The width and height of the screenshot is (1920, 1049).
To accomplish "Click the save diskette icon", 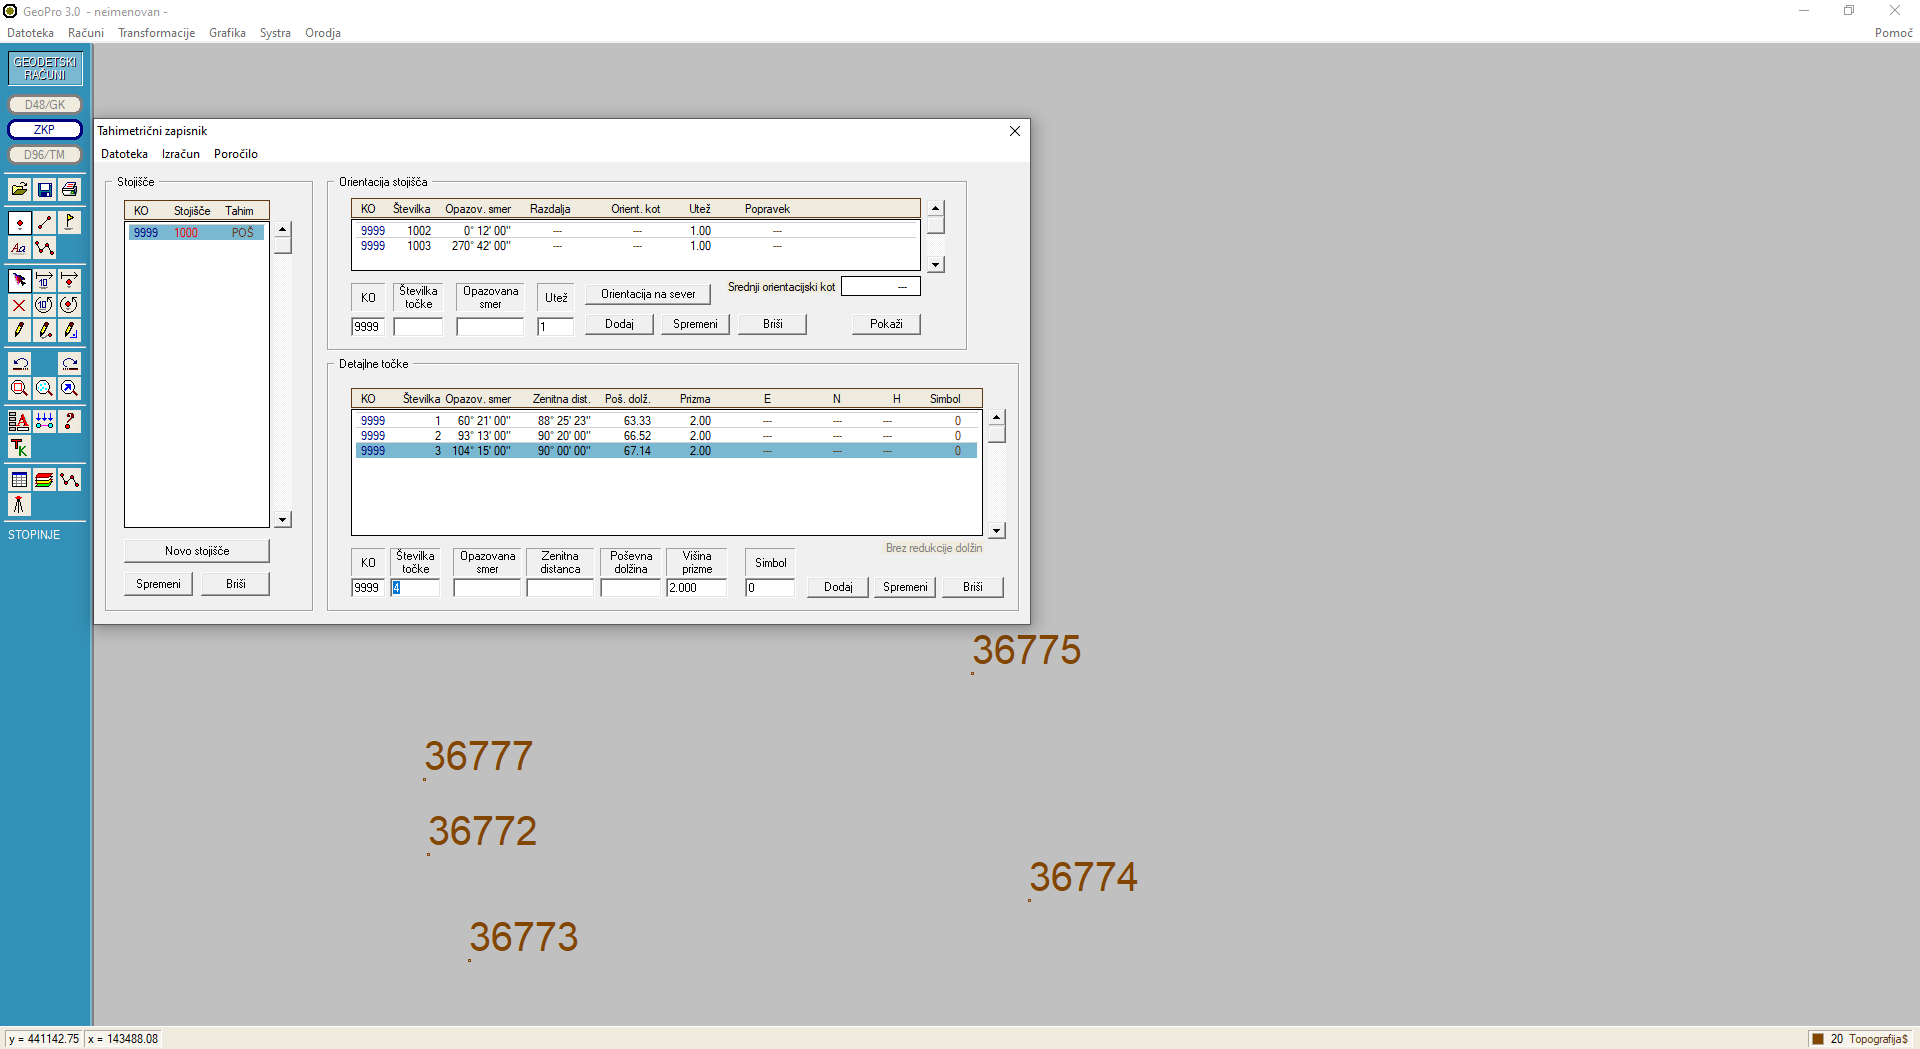I will coord(44,190).
